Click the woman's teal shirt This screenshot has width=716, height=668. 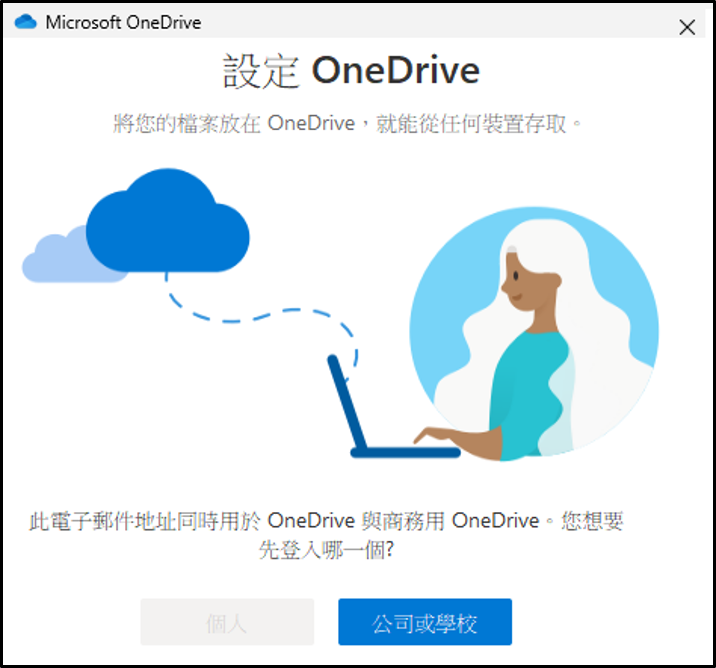click(530, 393)
